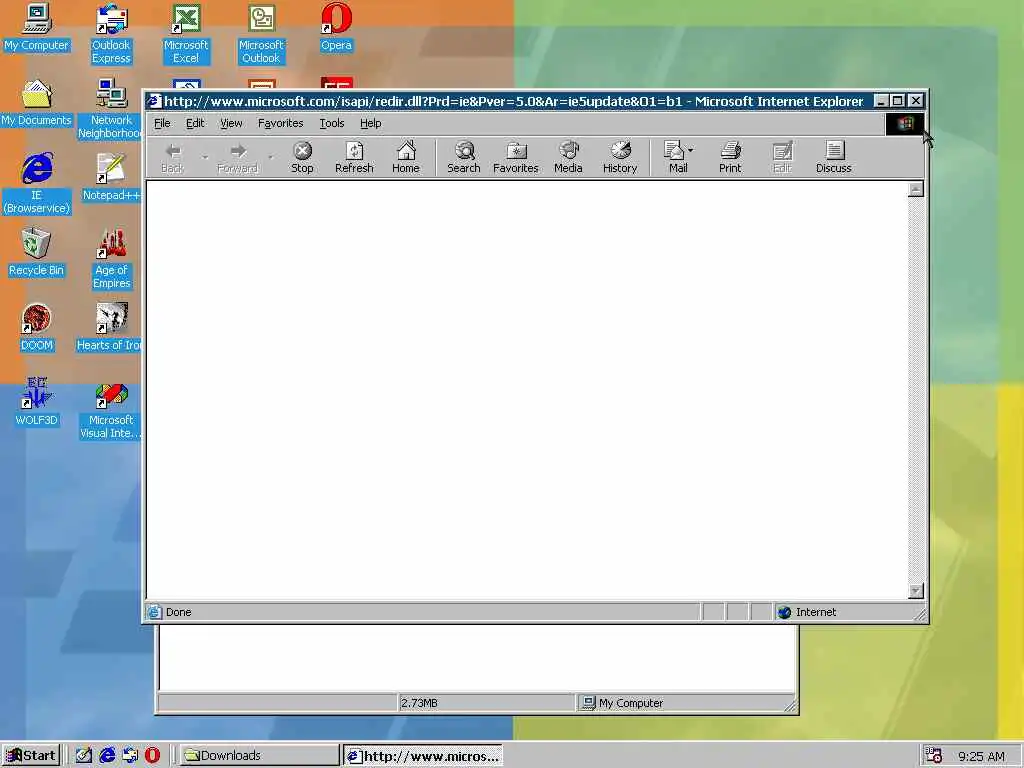Click the Forward toolbar button
The image size is (1024, 768).
pos(238,157)
